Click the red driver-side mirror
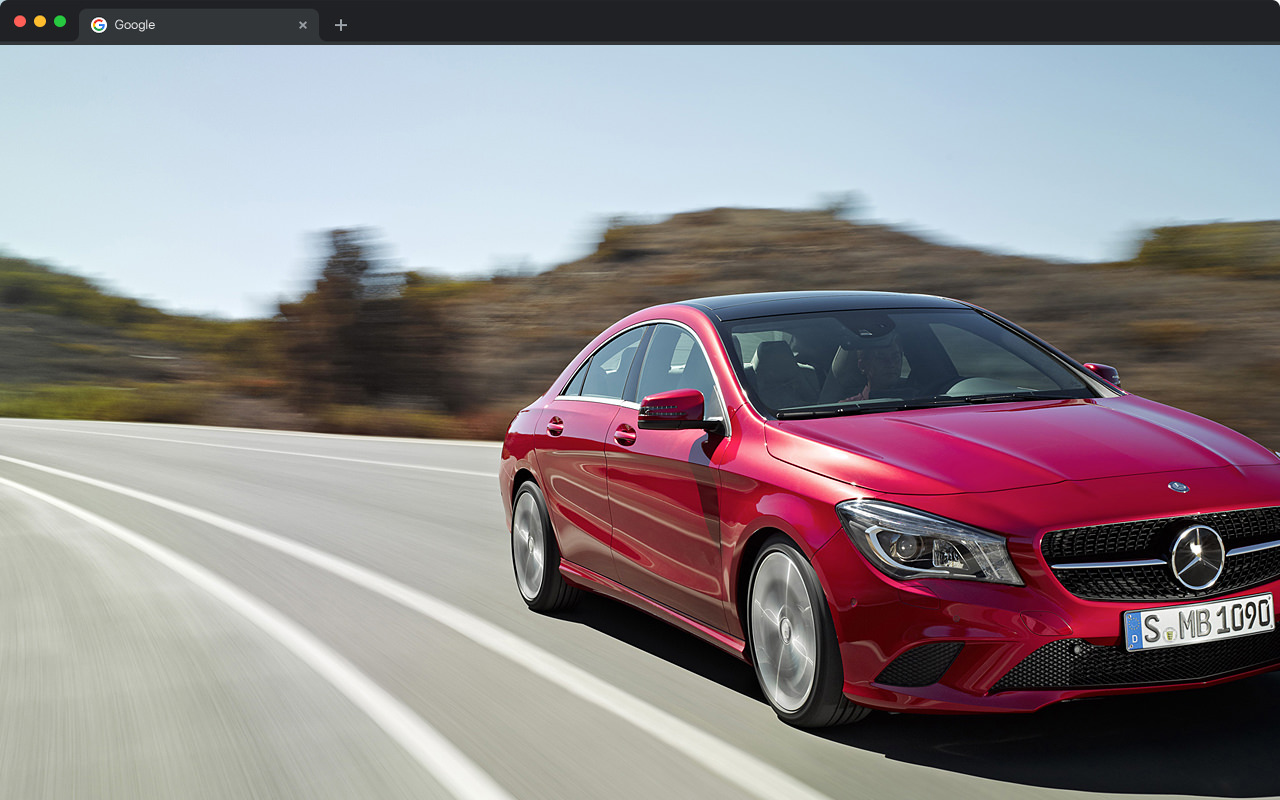Viewport: 1280px width, 800px height. pyautogui.click(x=674, y=408)
